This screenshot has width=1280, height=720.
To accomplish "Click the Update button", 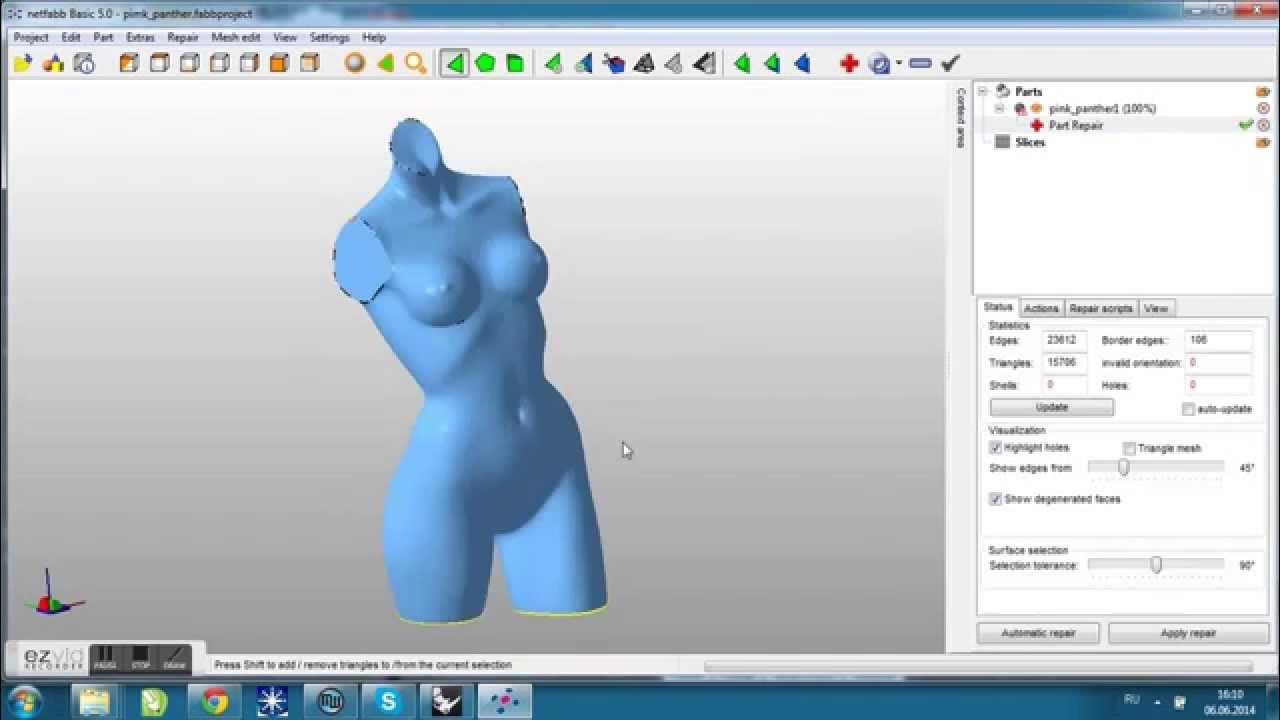I will click(x=1052, y=408).
